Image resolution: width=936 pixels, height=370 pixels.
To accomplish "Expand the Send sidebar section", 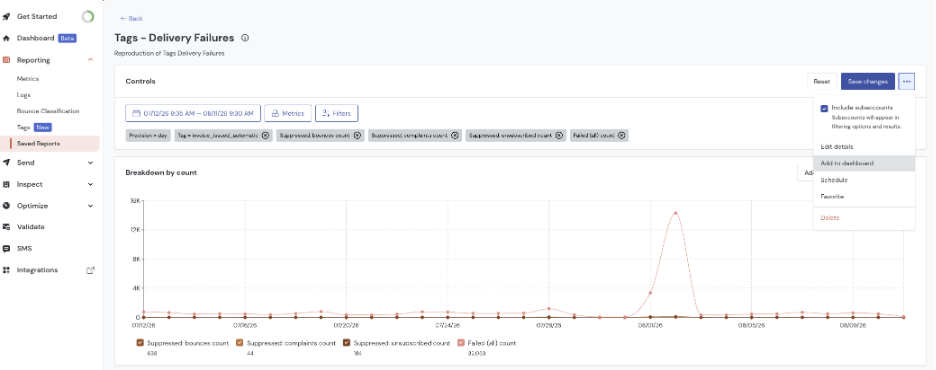I will (x=90, y=163).
